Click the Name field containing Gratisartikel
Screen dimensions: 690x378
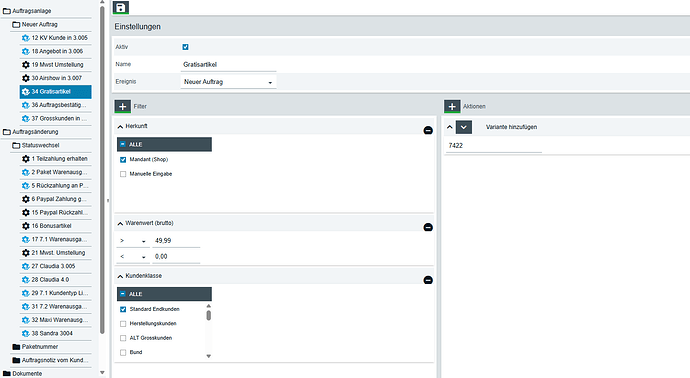228,64
